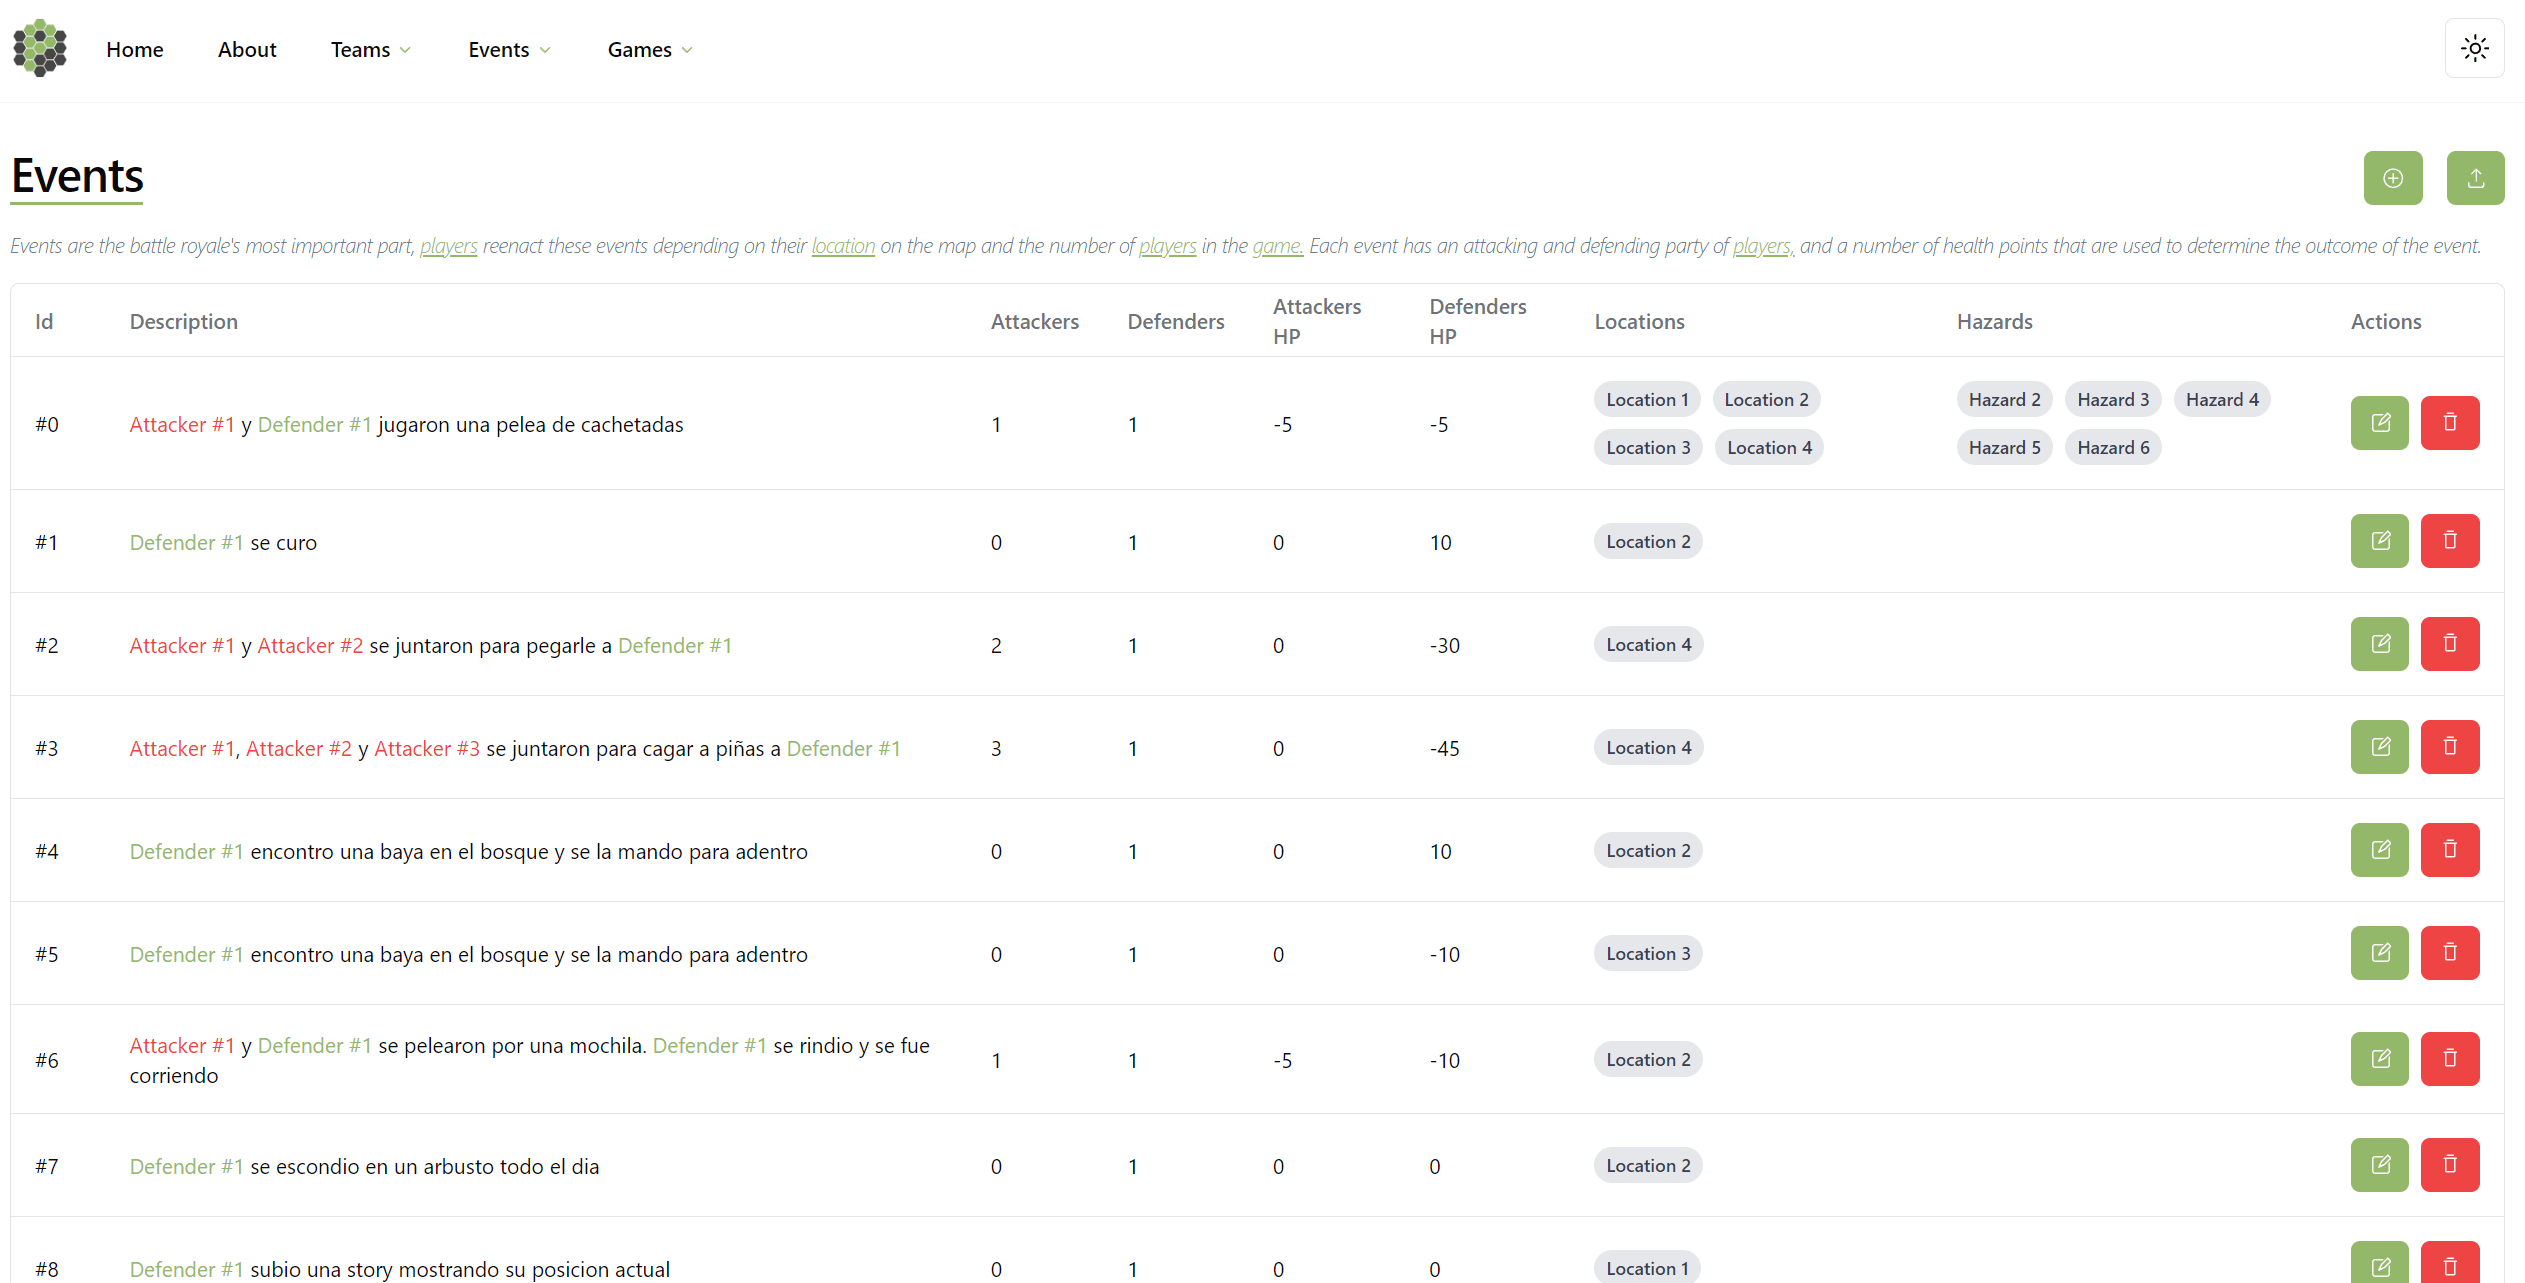Click the upload events icon button

(2475, 178)
